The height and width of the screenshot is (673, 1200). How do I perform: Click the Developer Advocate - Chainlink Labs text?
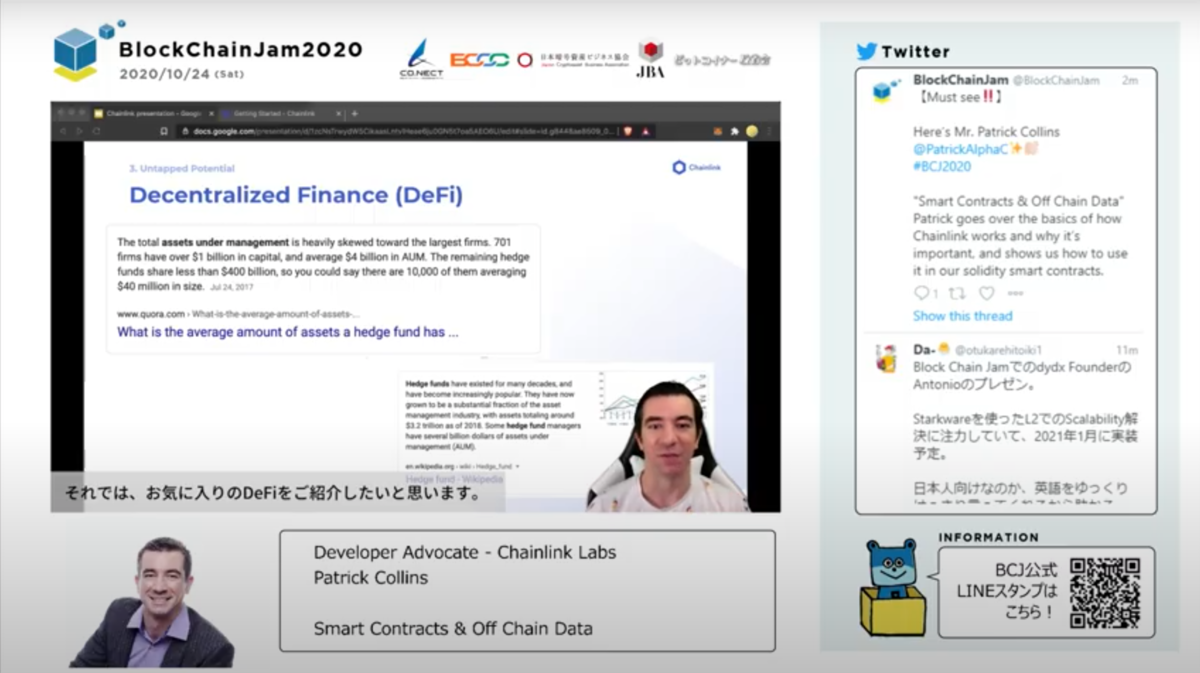(465, 552)
